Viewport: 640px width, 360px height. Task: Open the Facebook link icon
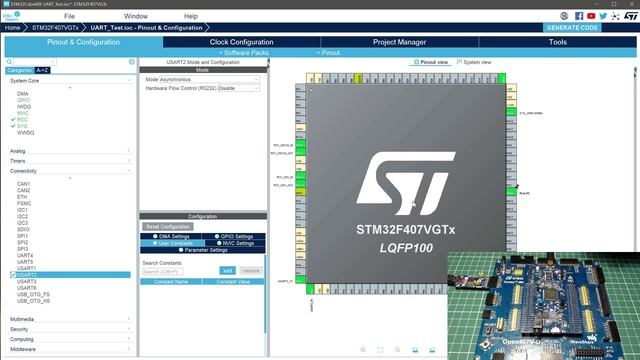[x=579, y=16]
